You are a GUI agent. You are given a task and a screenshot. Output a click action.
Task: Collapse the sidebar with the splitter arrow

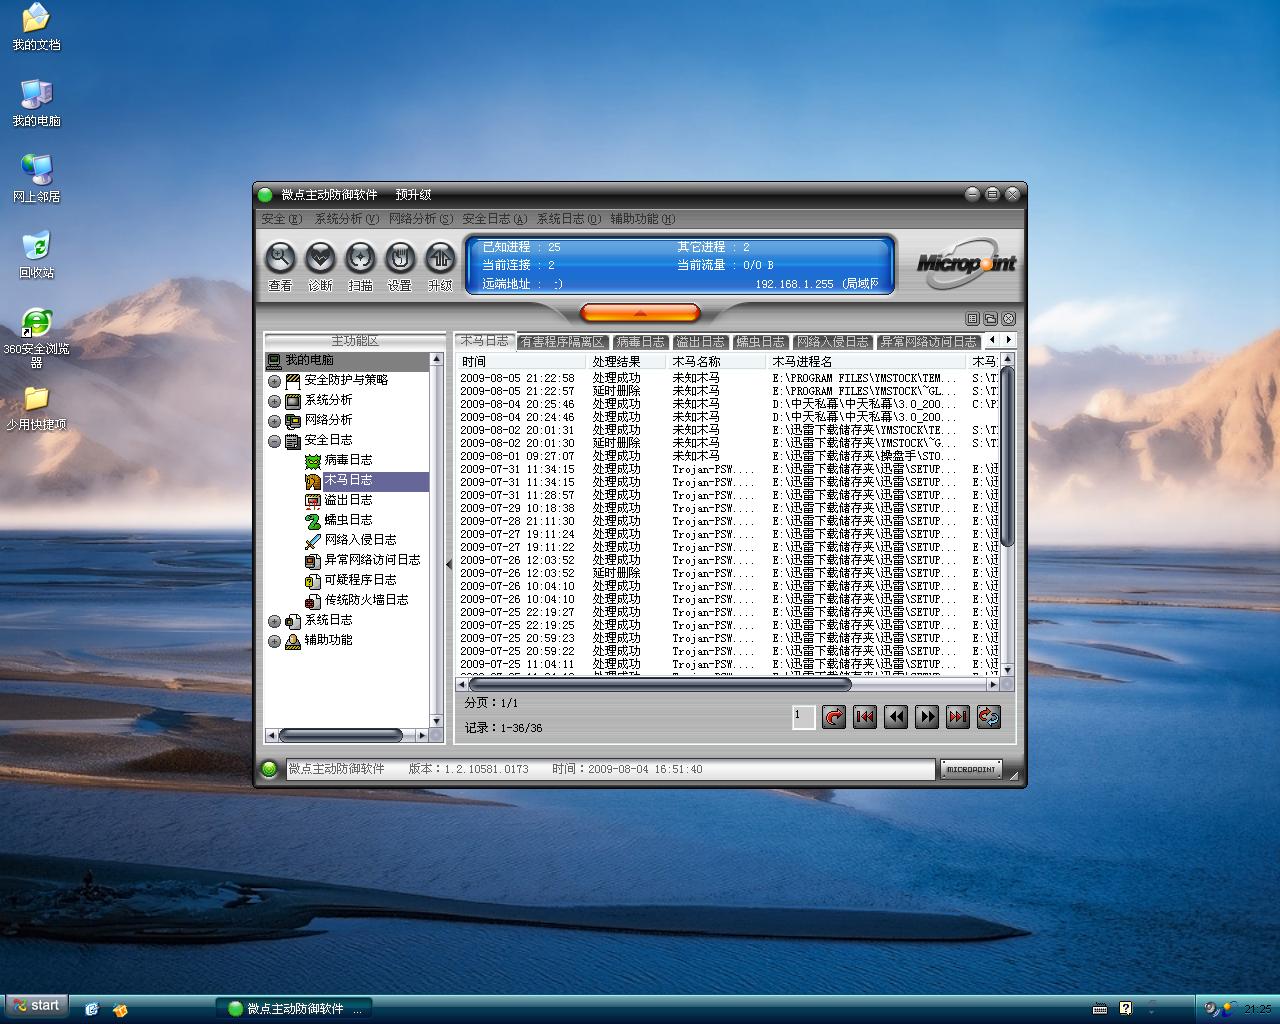click(448, 563)
